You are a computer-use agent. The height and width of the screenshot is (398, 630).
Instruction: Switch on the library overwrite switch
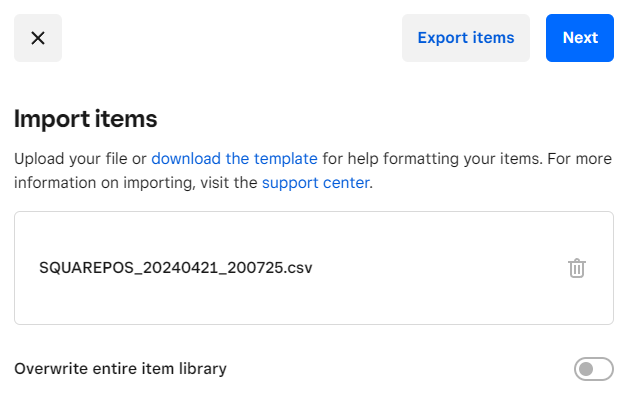pos(593,369)
